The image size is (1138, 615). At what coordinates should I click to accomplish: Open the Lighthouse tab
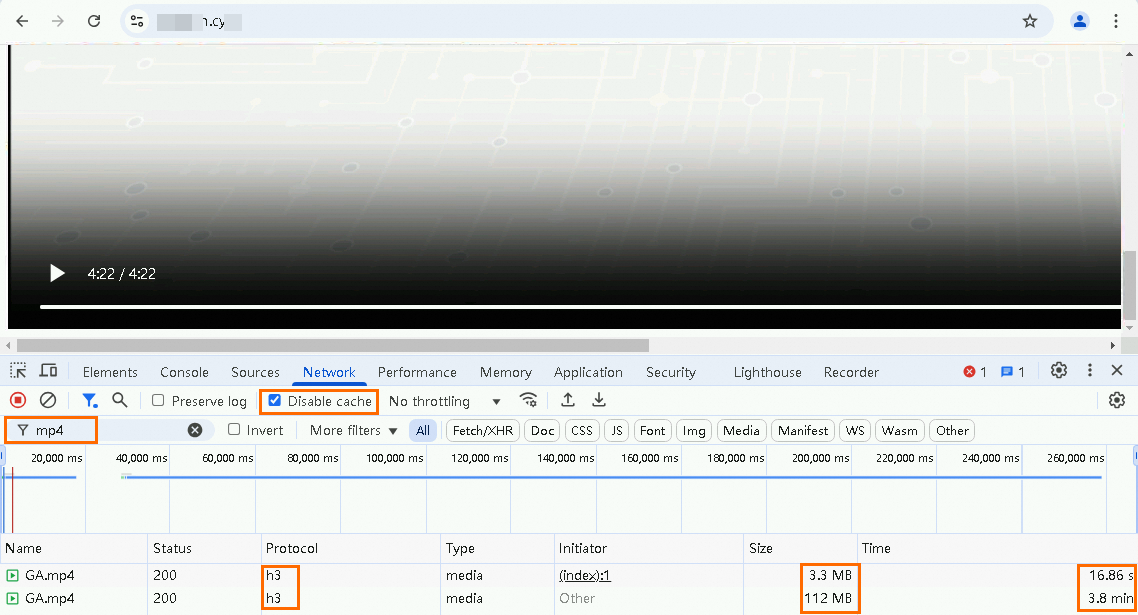click(x=767, y=372)
